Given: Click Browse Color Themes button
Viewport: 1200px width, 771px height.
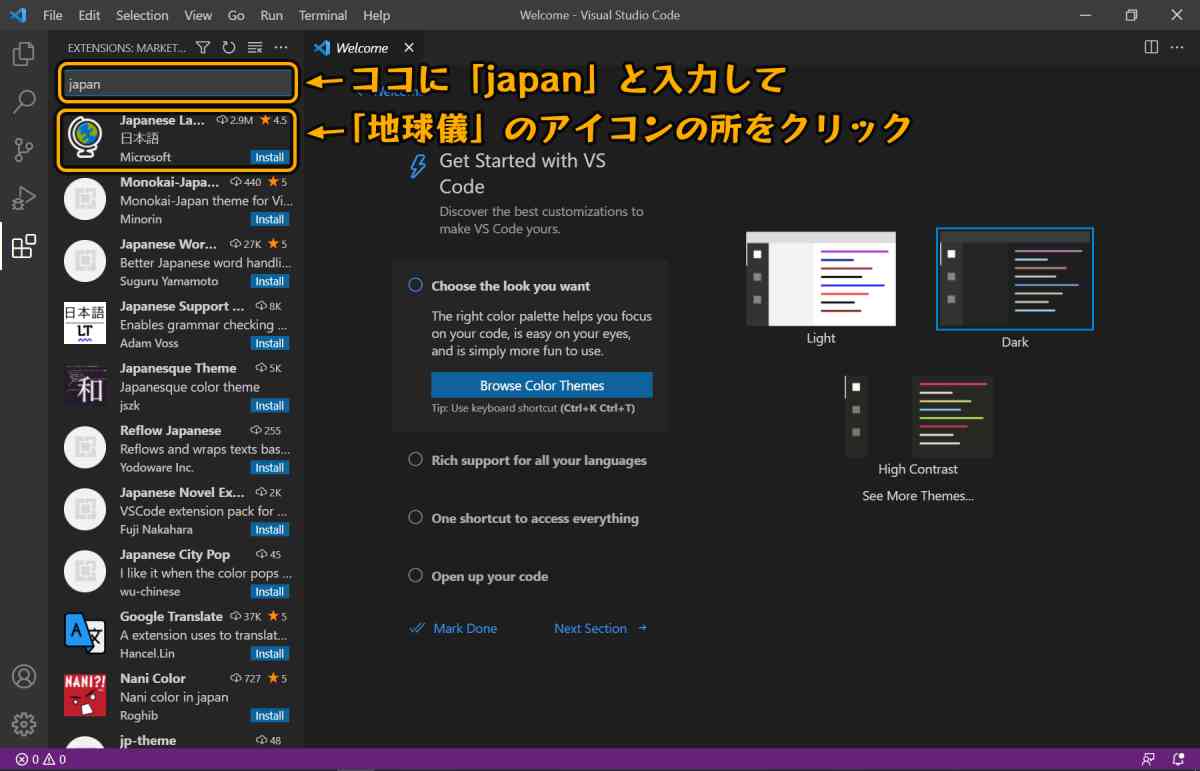Looking at the screenshot, I should point(542,385).
